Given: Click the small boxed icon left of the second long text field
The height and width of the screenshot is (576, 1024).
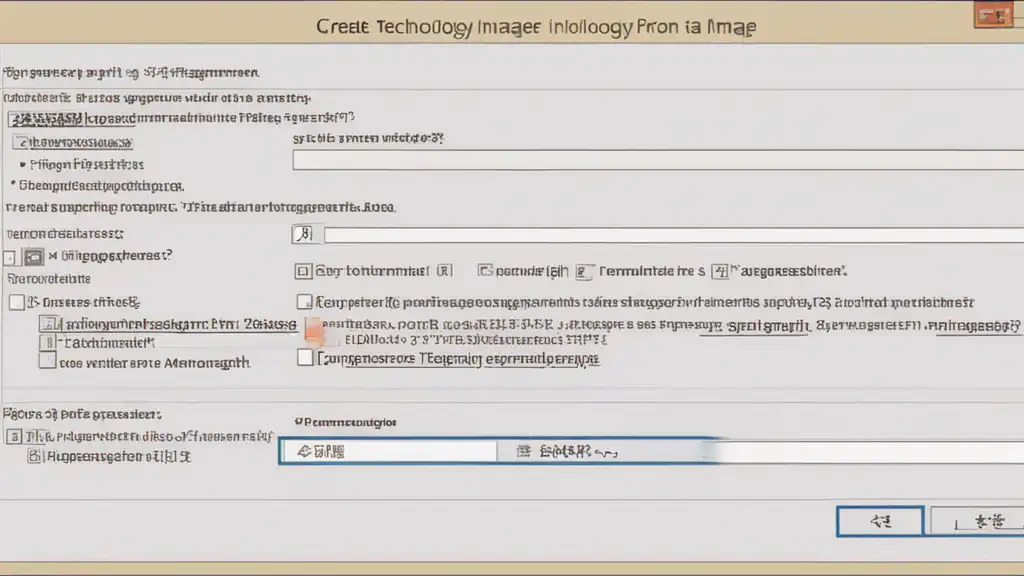Looking at the screenshot, I should tap(305, 235).
